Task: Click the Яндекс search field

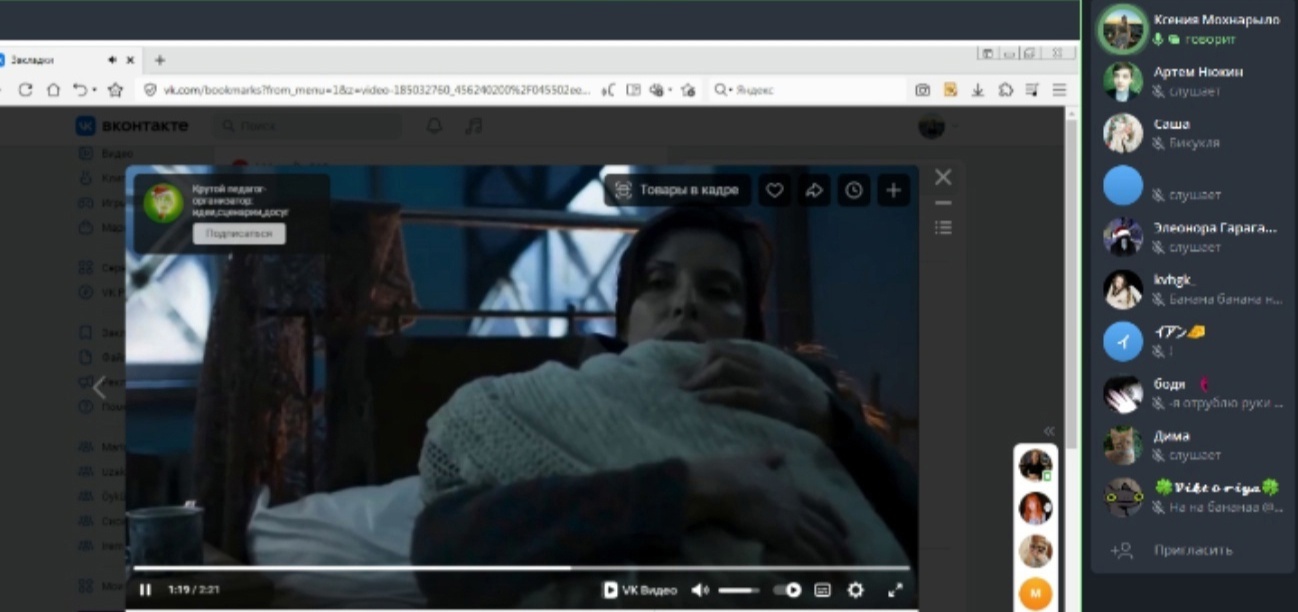Action: point(804,90)
